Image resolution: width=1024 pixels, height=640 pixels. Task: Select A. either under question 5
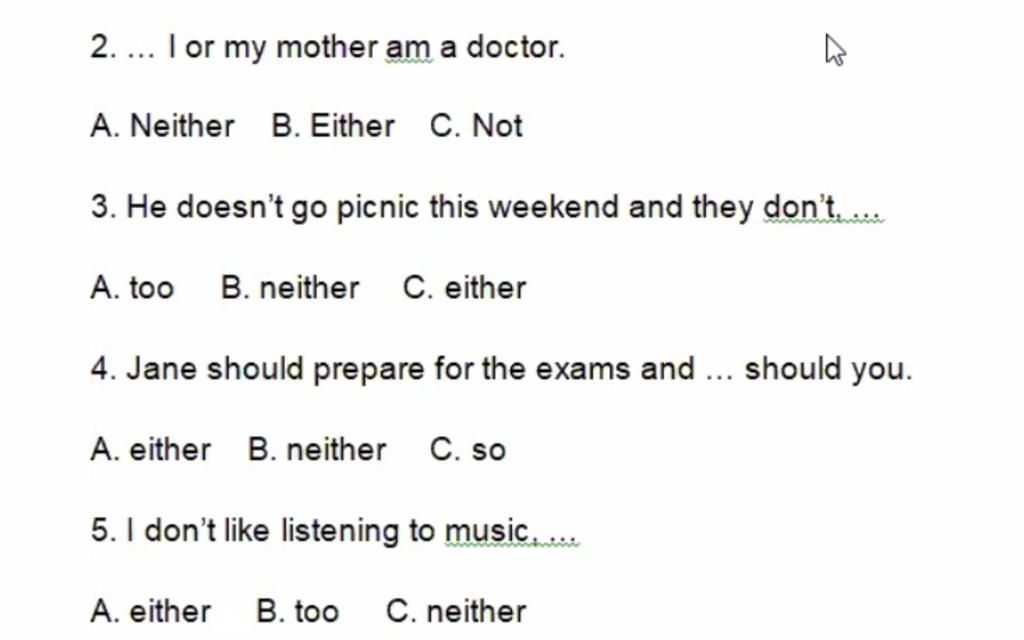(151, 612)
